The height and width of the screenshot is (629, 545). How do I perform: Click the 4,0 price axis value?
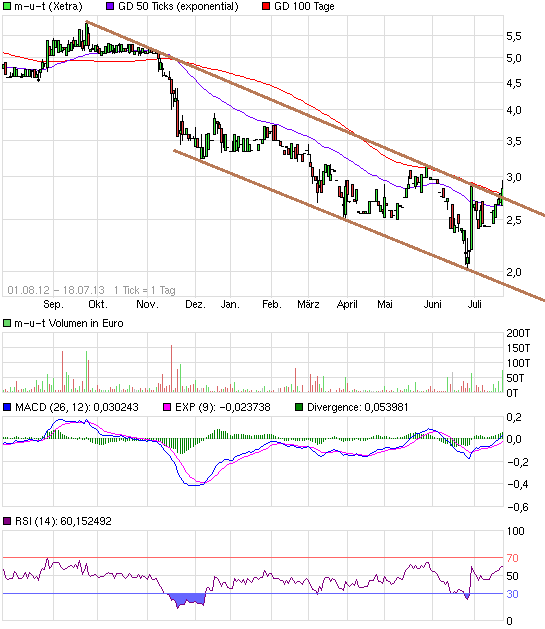(514, 110)
